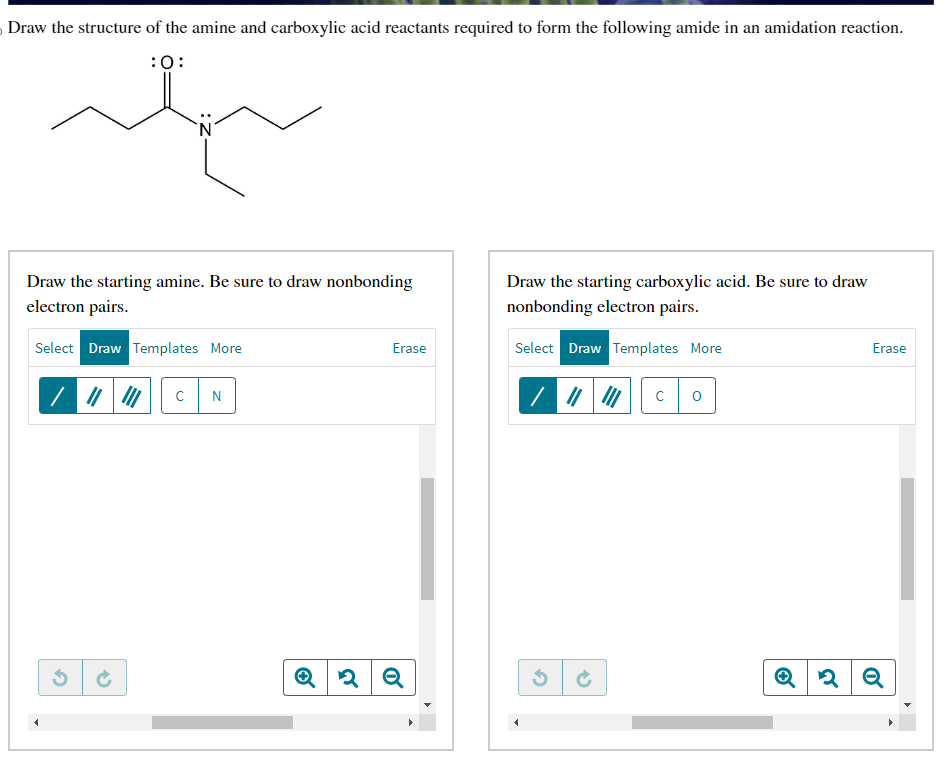Click the horizontal scrollbar arrow in amine panel

click(x=413, y=721)
